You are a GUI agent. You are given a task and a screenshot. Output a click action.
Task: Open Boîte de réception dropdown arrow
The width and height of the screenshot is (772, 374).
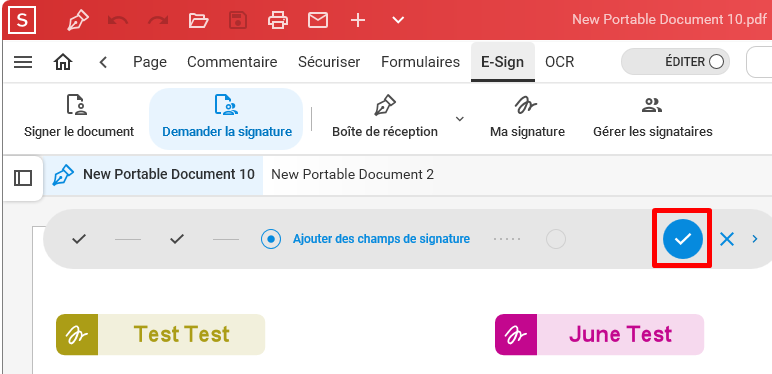coord(460,119)
